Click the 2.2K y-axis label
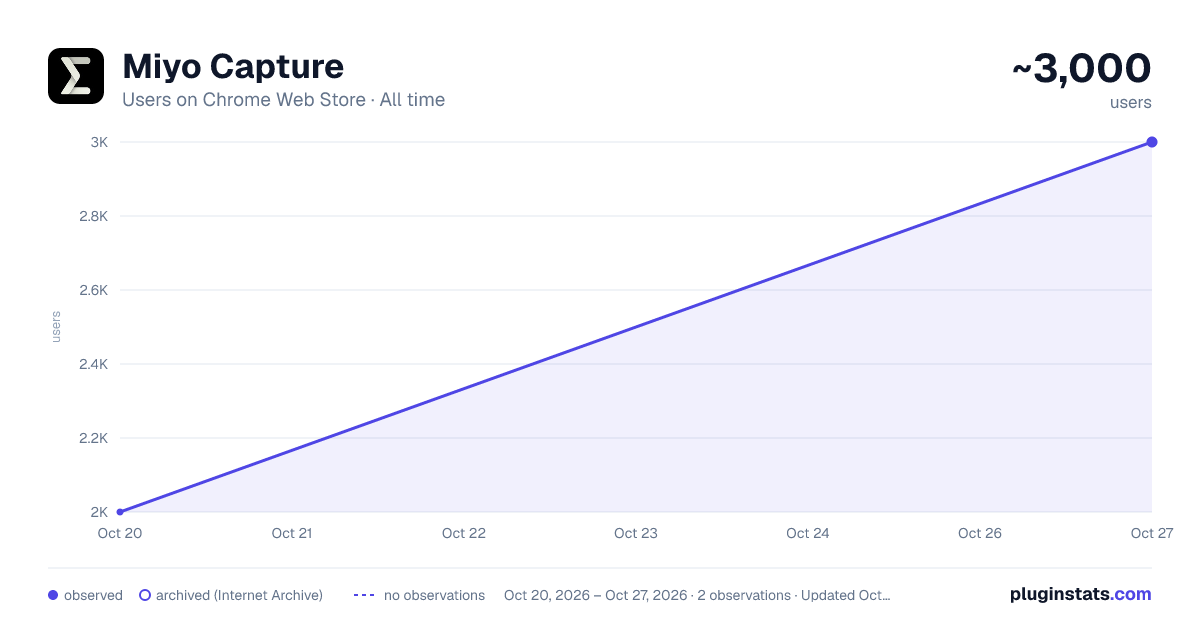 94,438
